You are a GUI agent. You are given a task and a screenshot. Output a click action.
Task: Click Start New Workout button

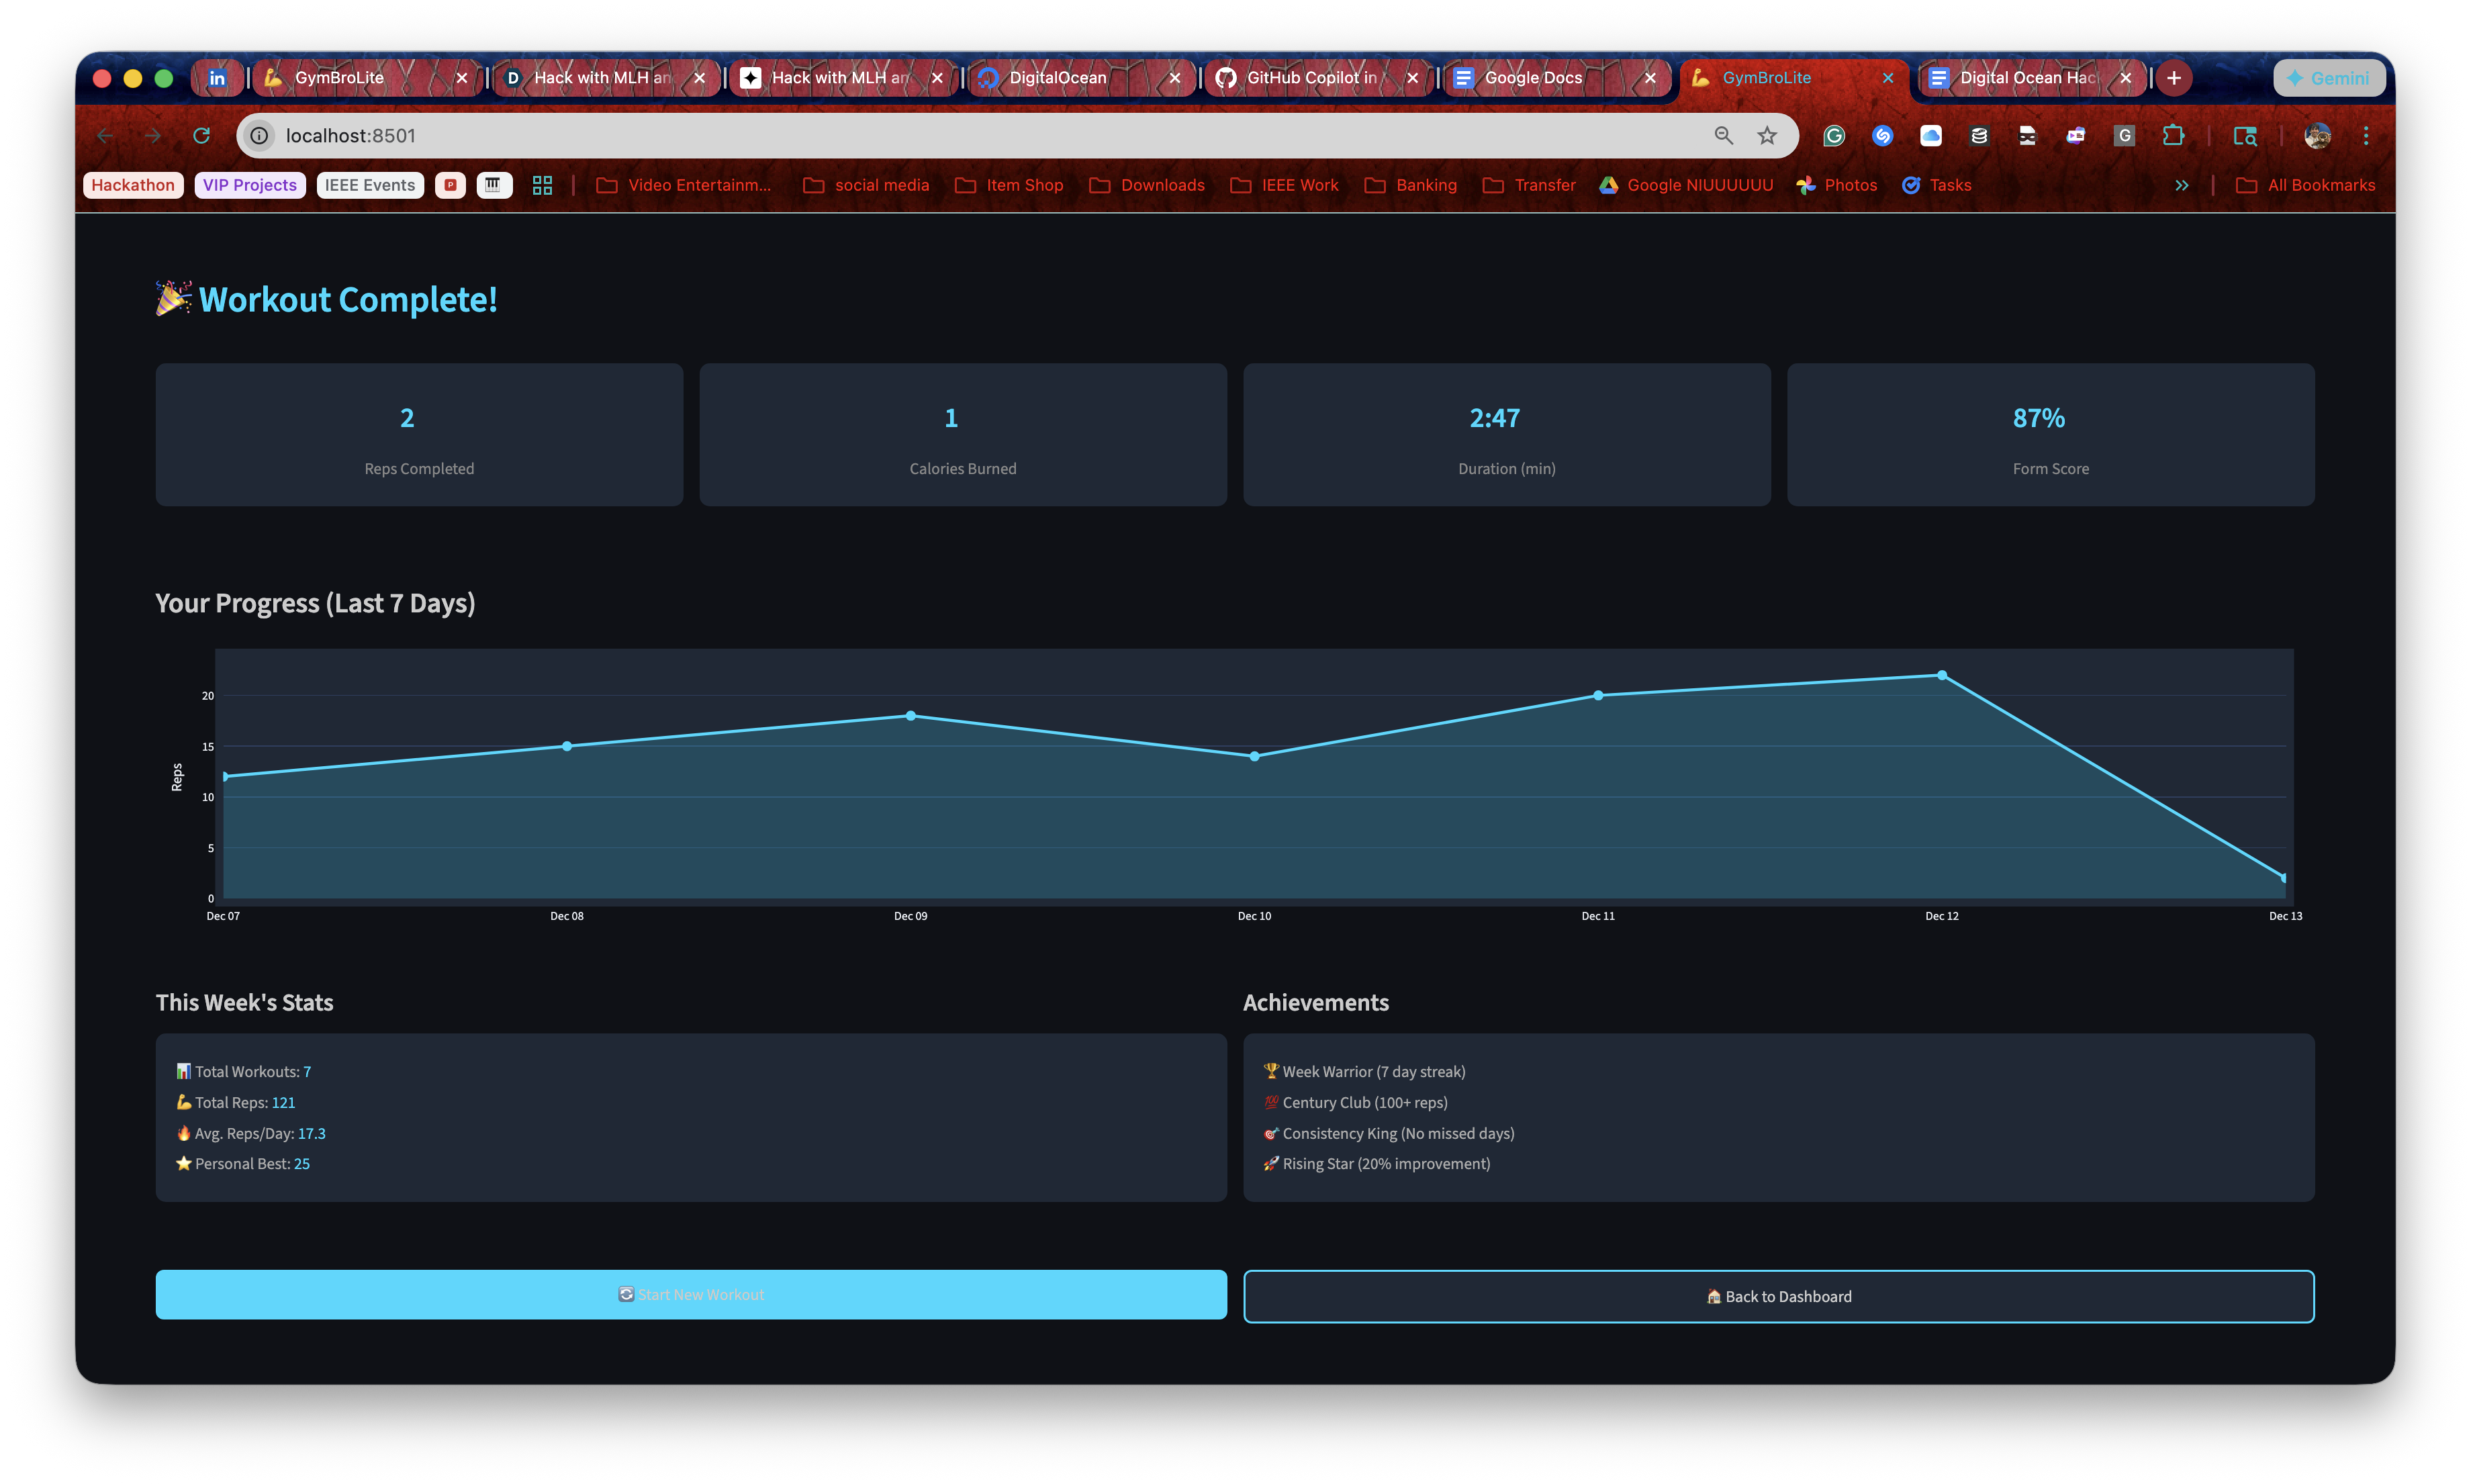coord(691,1295)
